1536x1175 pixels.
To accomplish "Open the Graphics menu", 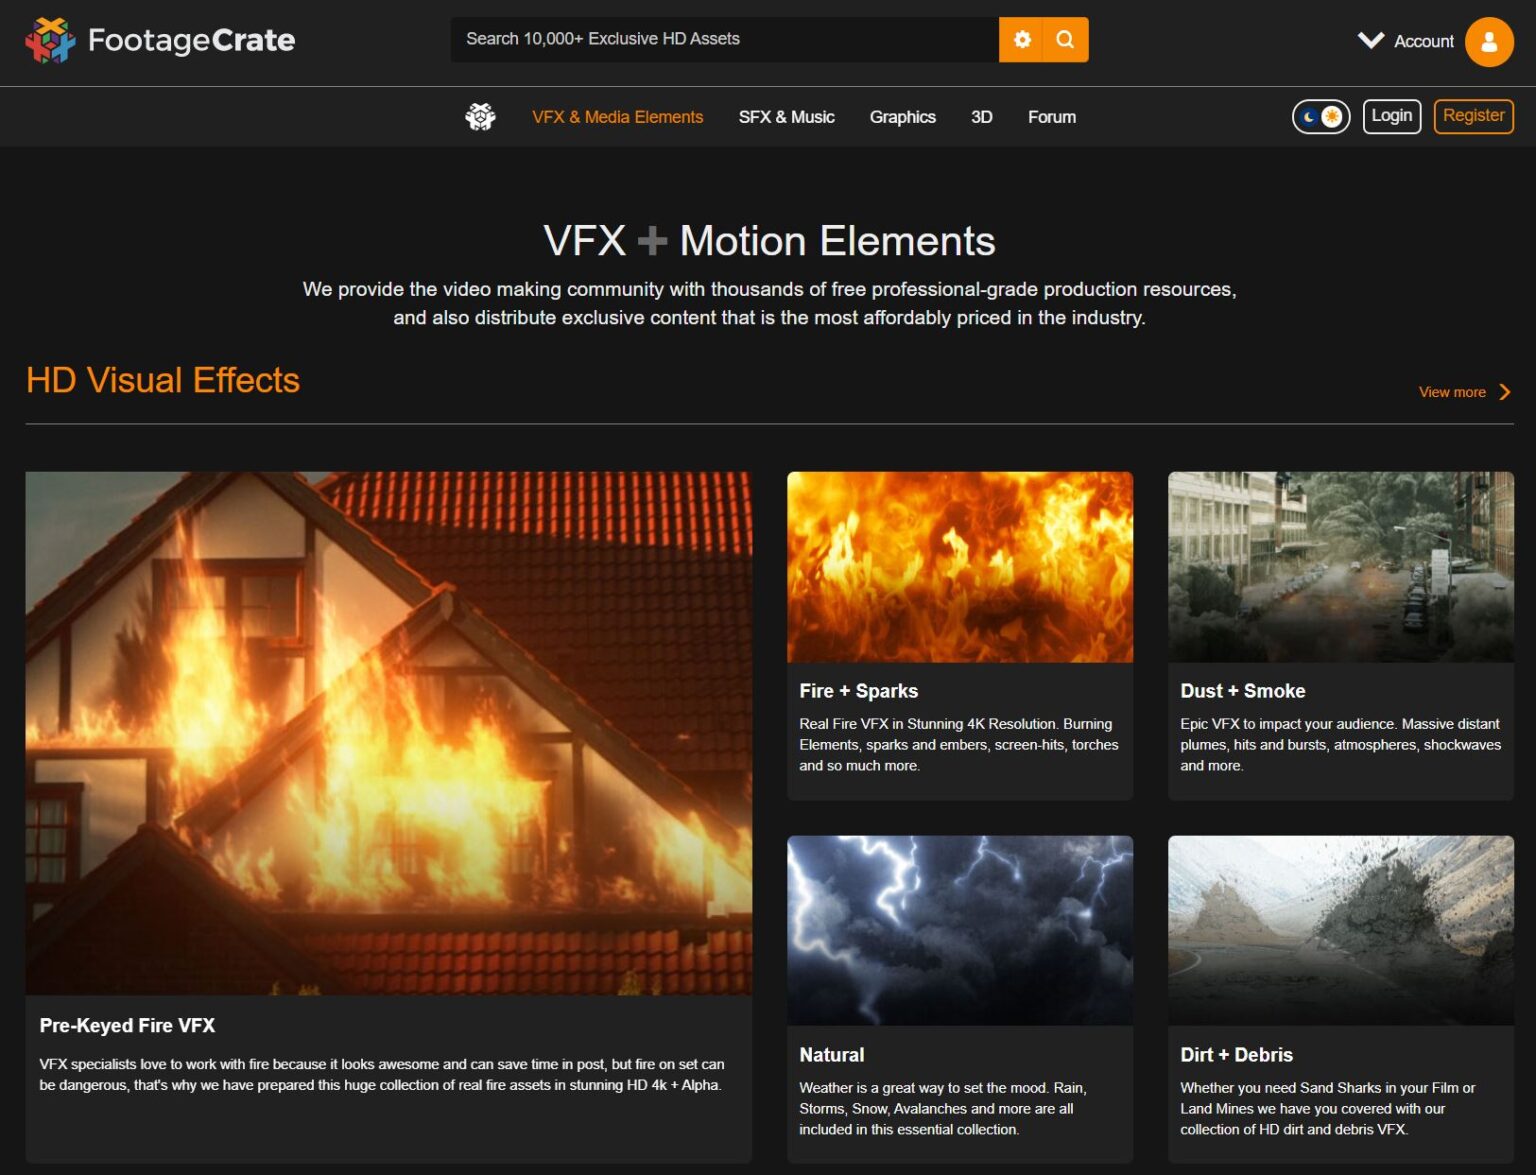I will coord(902,117).
